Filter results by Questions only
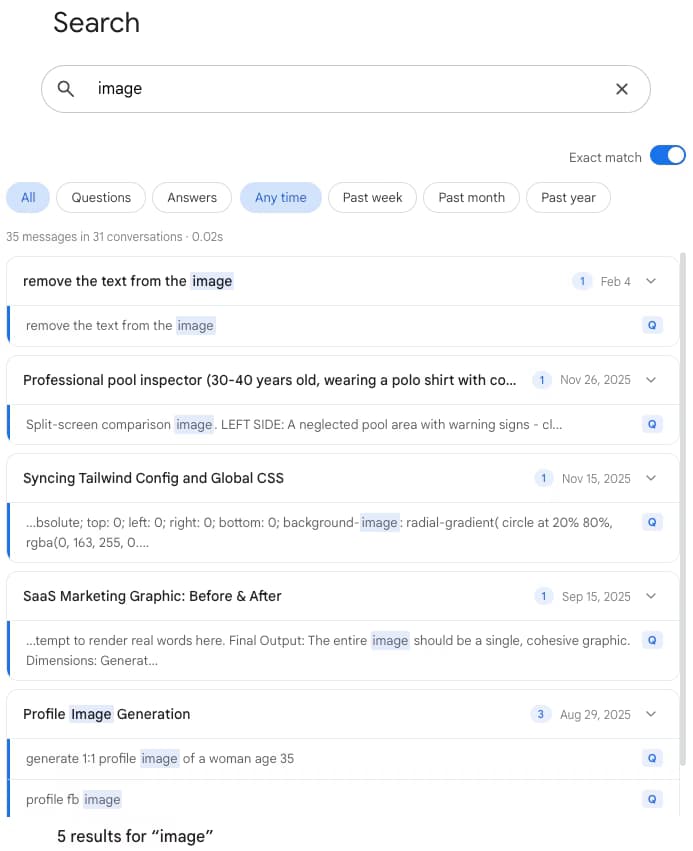 [x=100, y=197]
